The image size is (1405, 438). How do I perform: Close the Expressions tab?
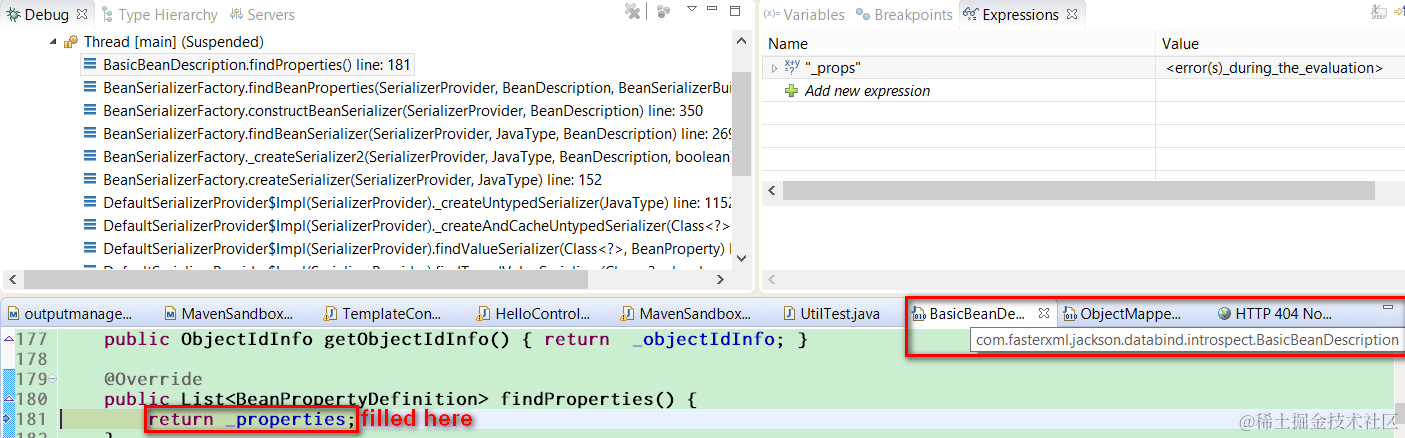point(1071,15)
